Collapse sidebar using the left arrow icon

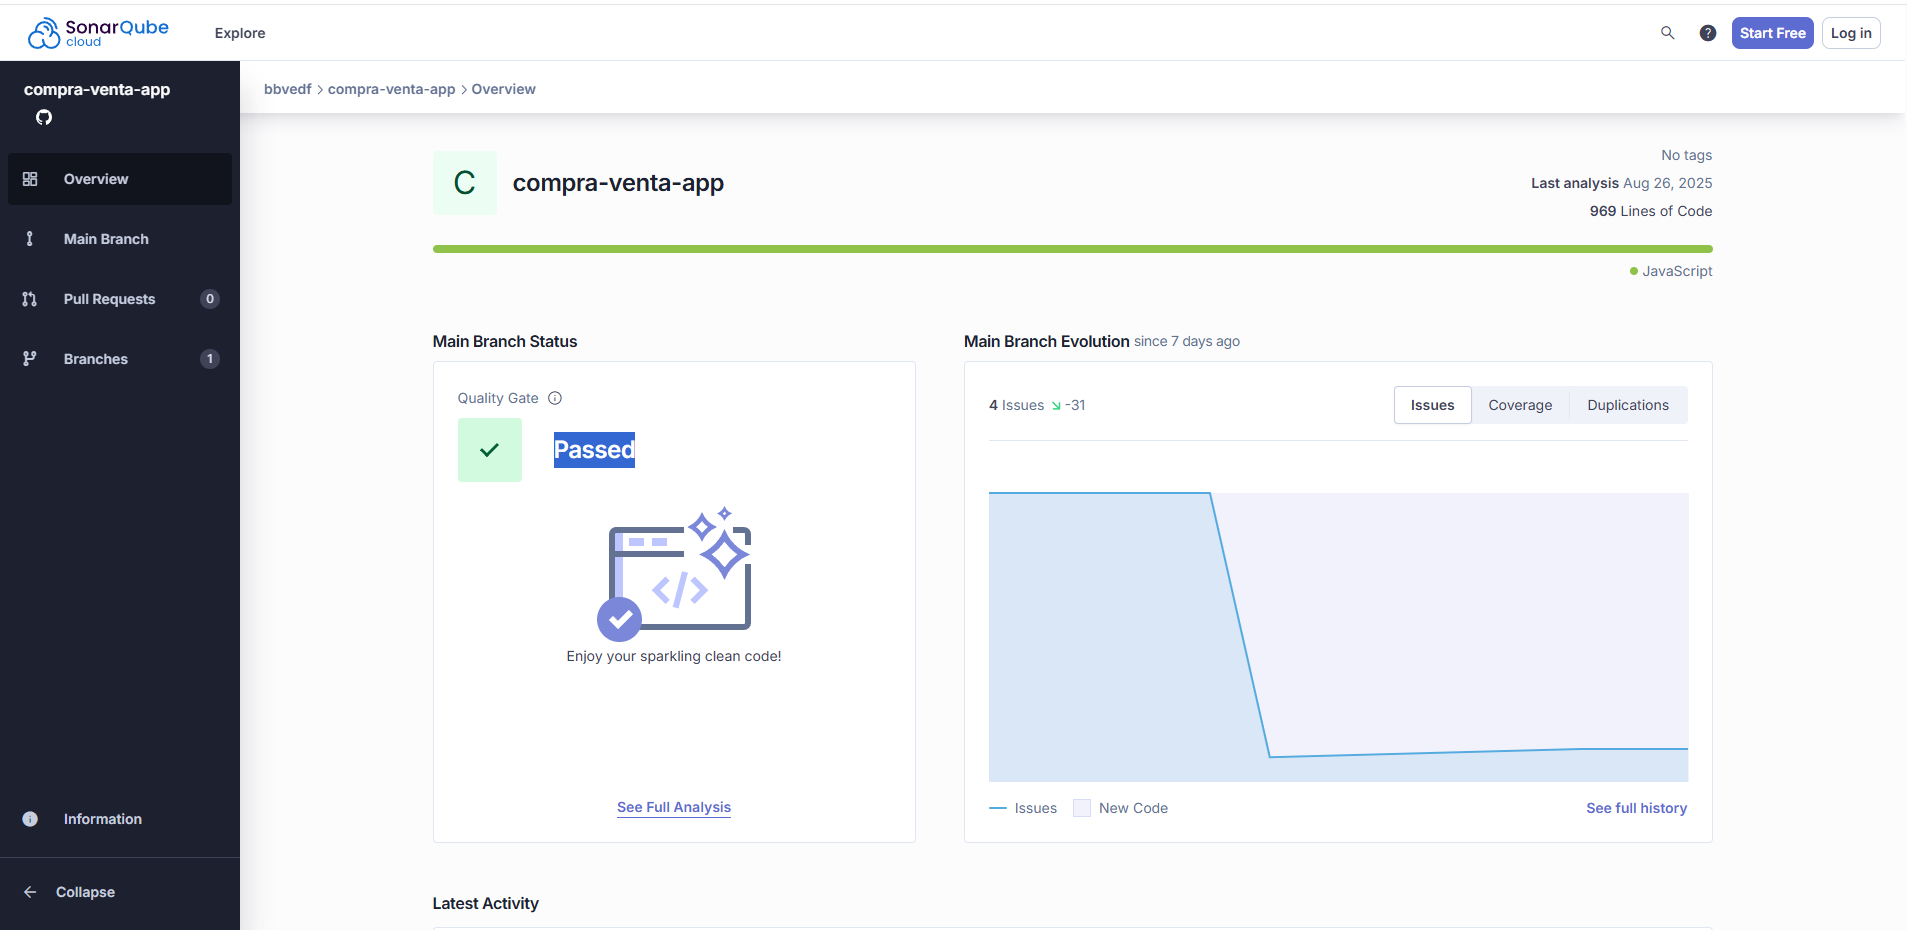[x=30, y=892]
